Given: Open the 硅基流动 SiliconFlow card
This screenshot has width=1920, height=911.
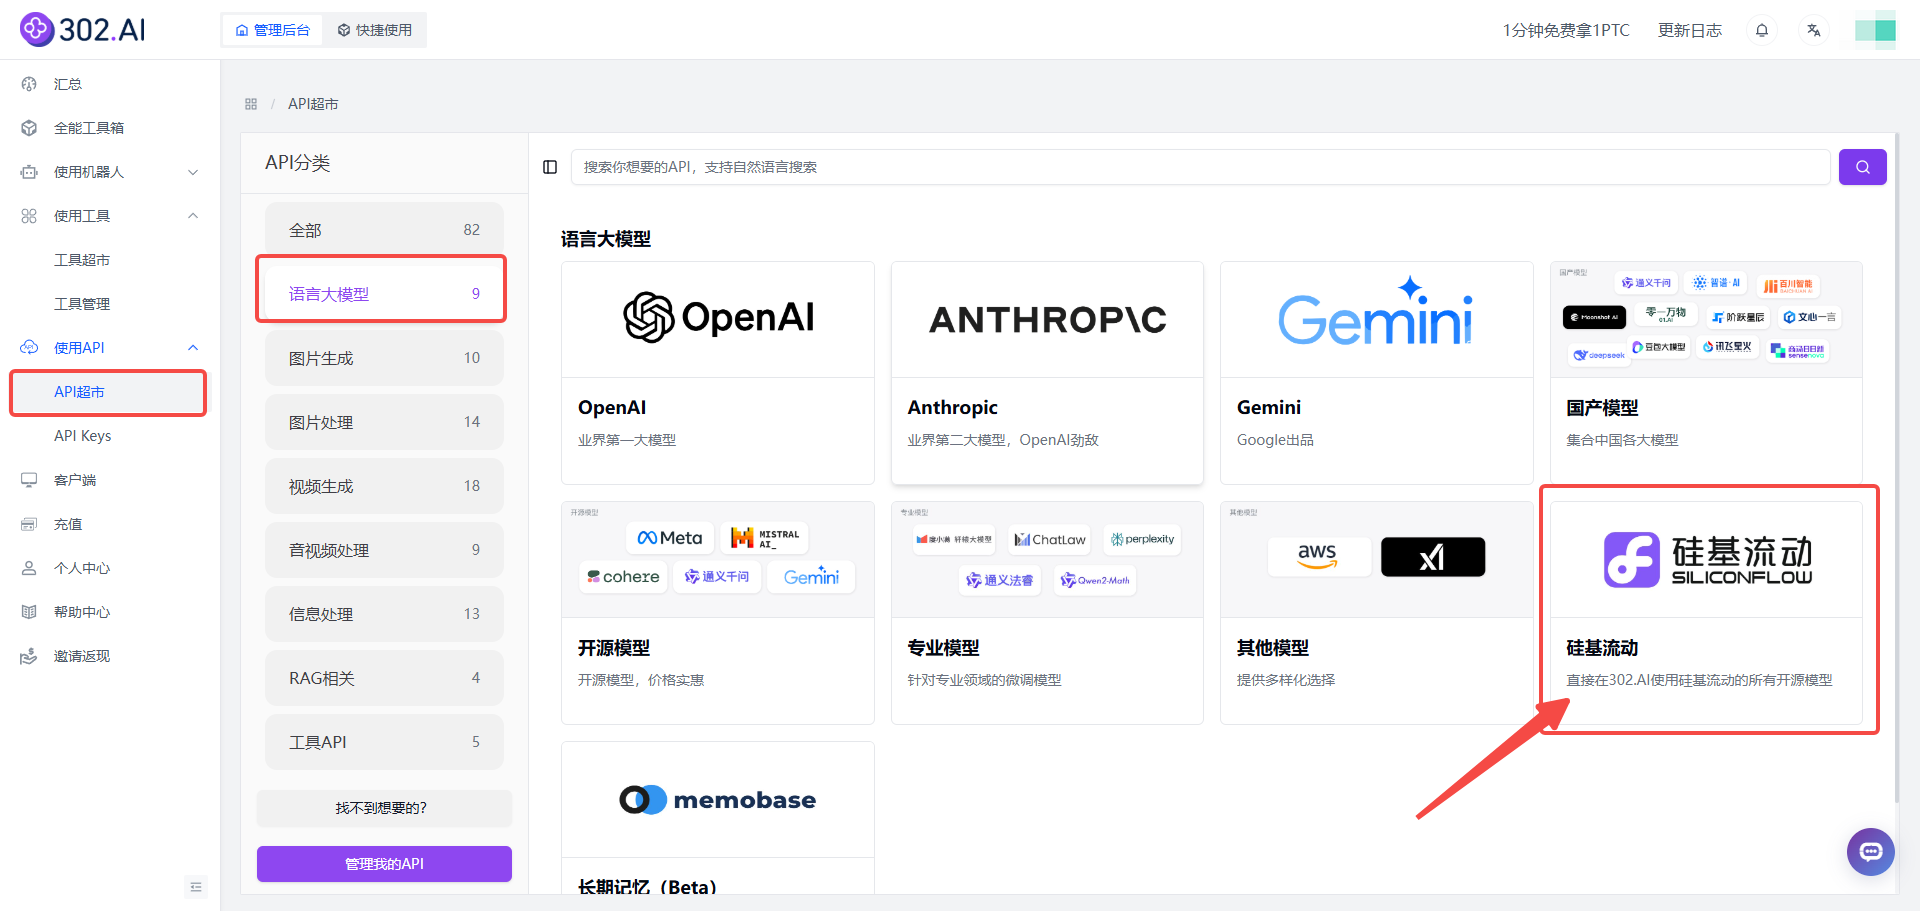Looking at the screenshot, I should [1706, 613].
